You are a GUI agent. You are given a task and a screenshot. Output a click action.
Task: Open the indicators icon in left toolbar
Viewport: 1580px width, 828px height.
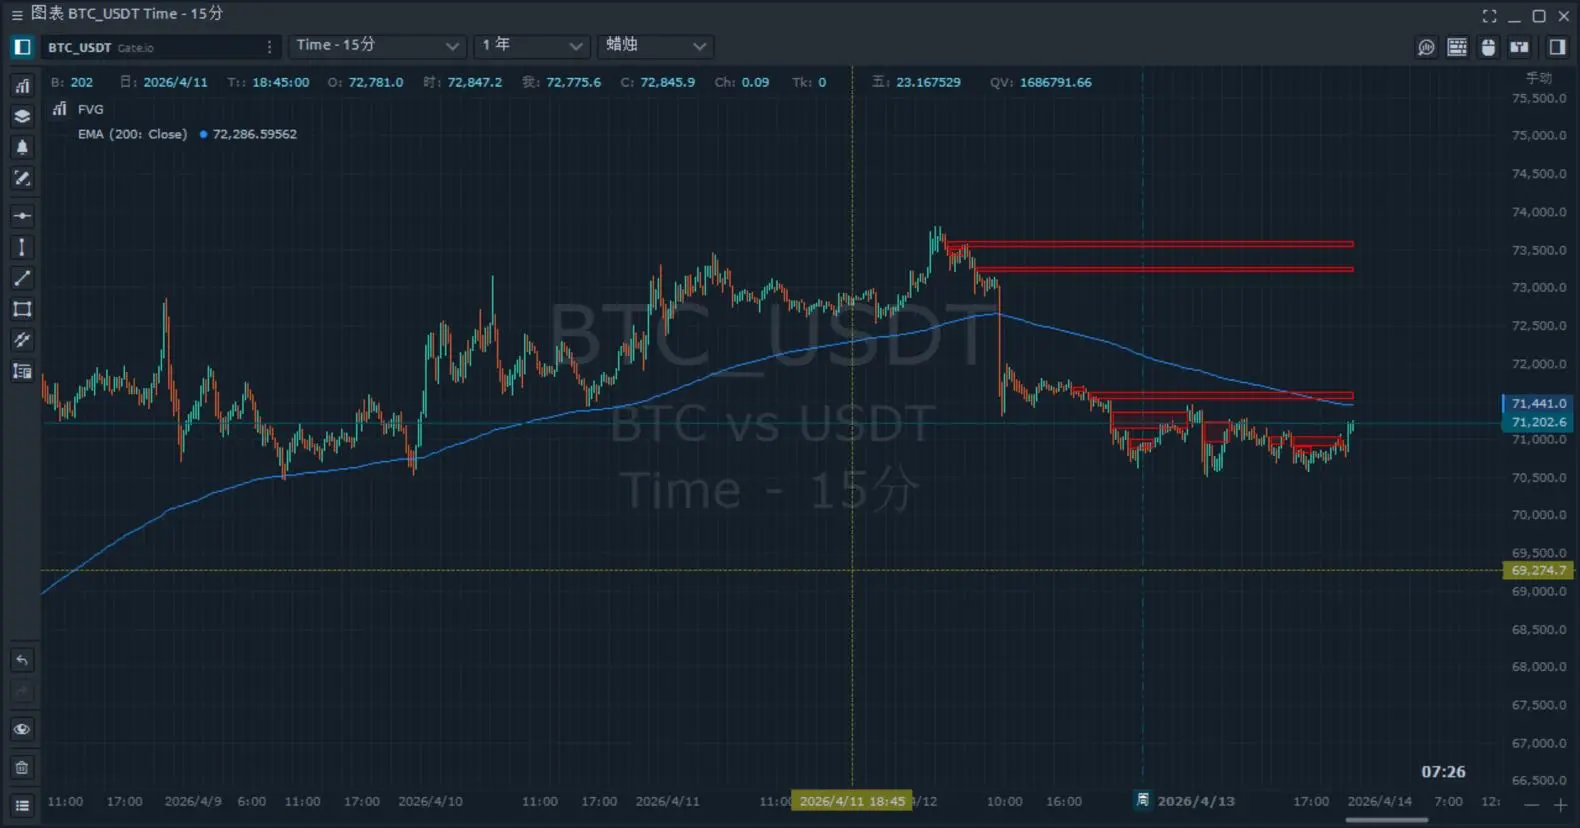[22, 86]
